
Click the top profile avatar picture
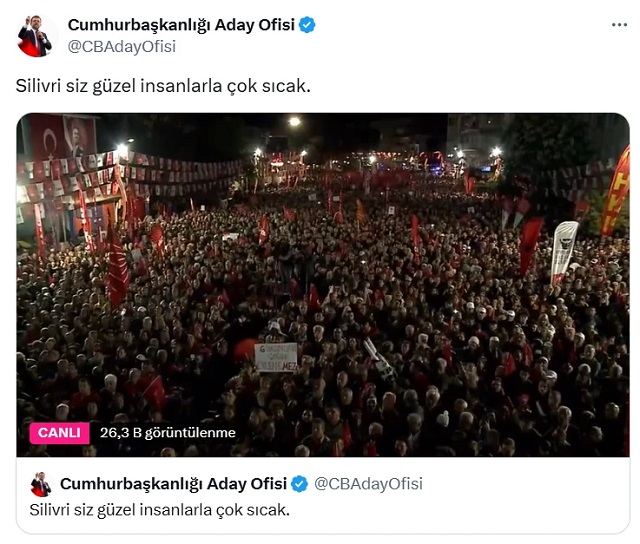(35, 36)
